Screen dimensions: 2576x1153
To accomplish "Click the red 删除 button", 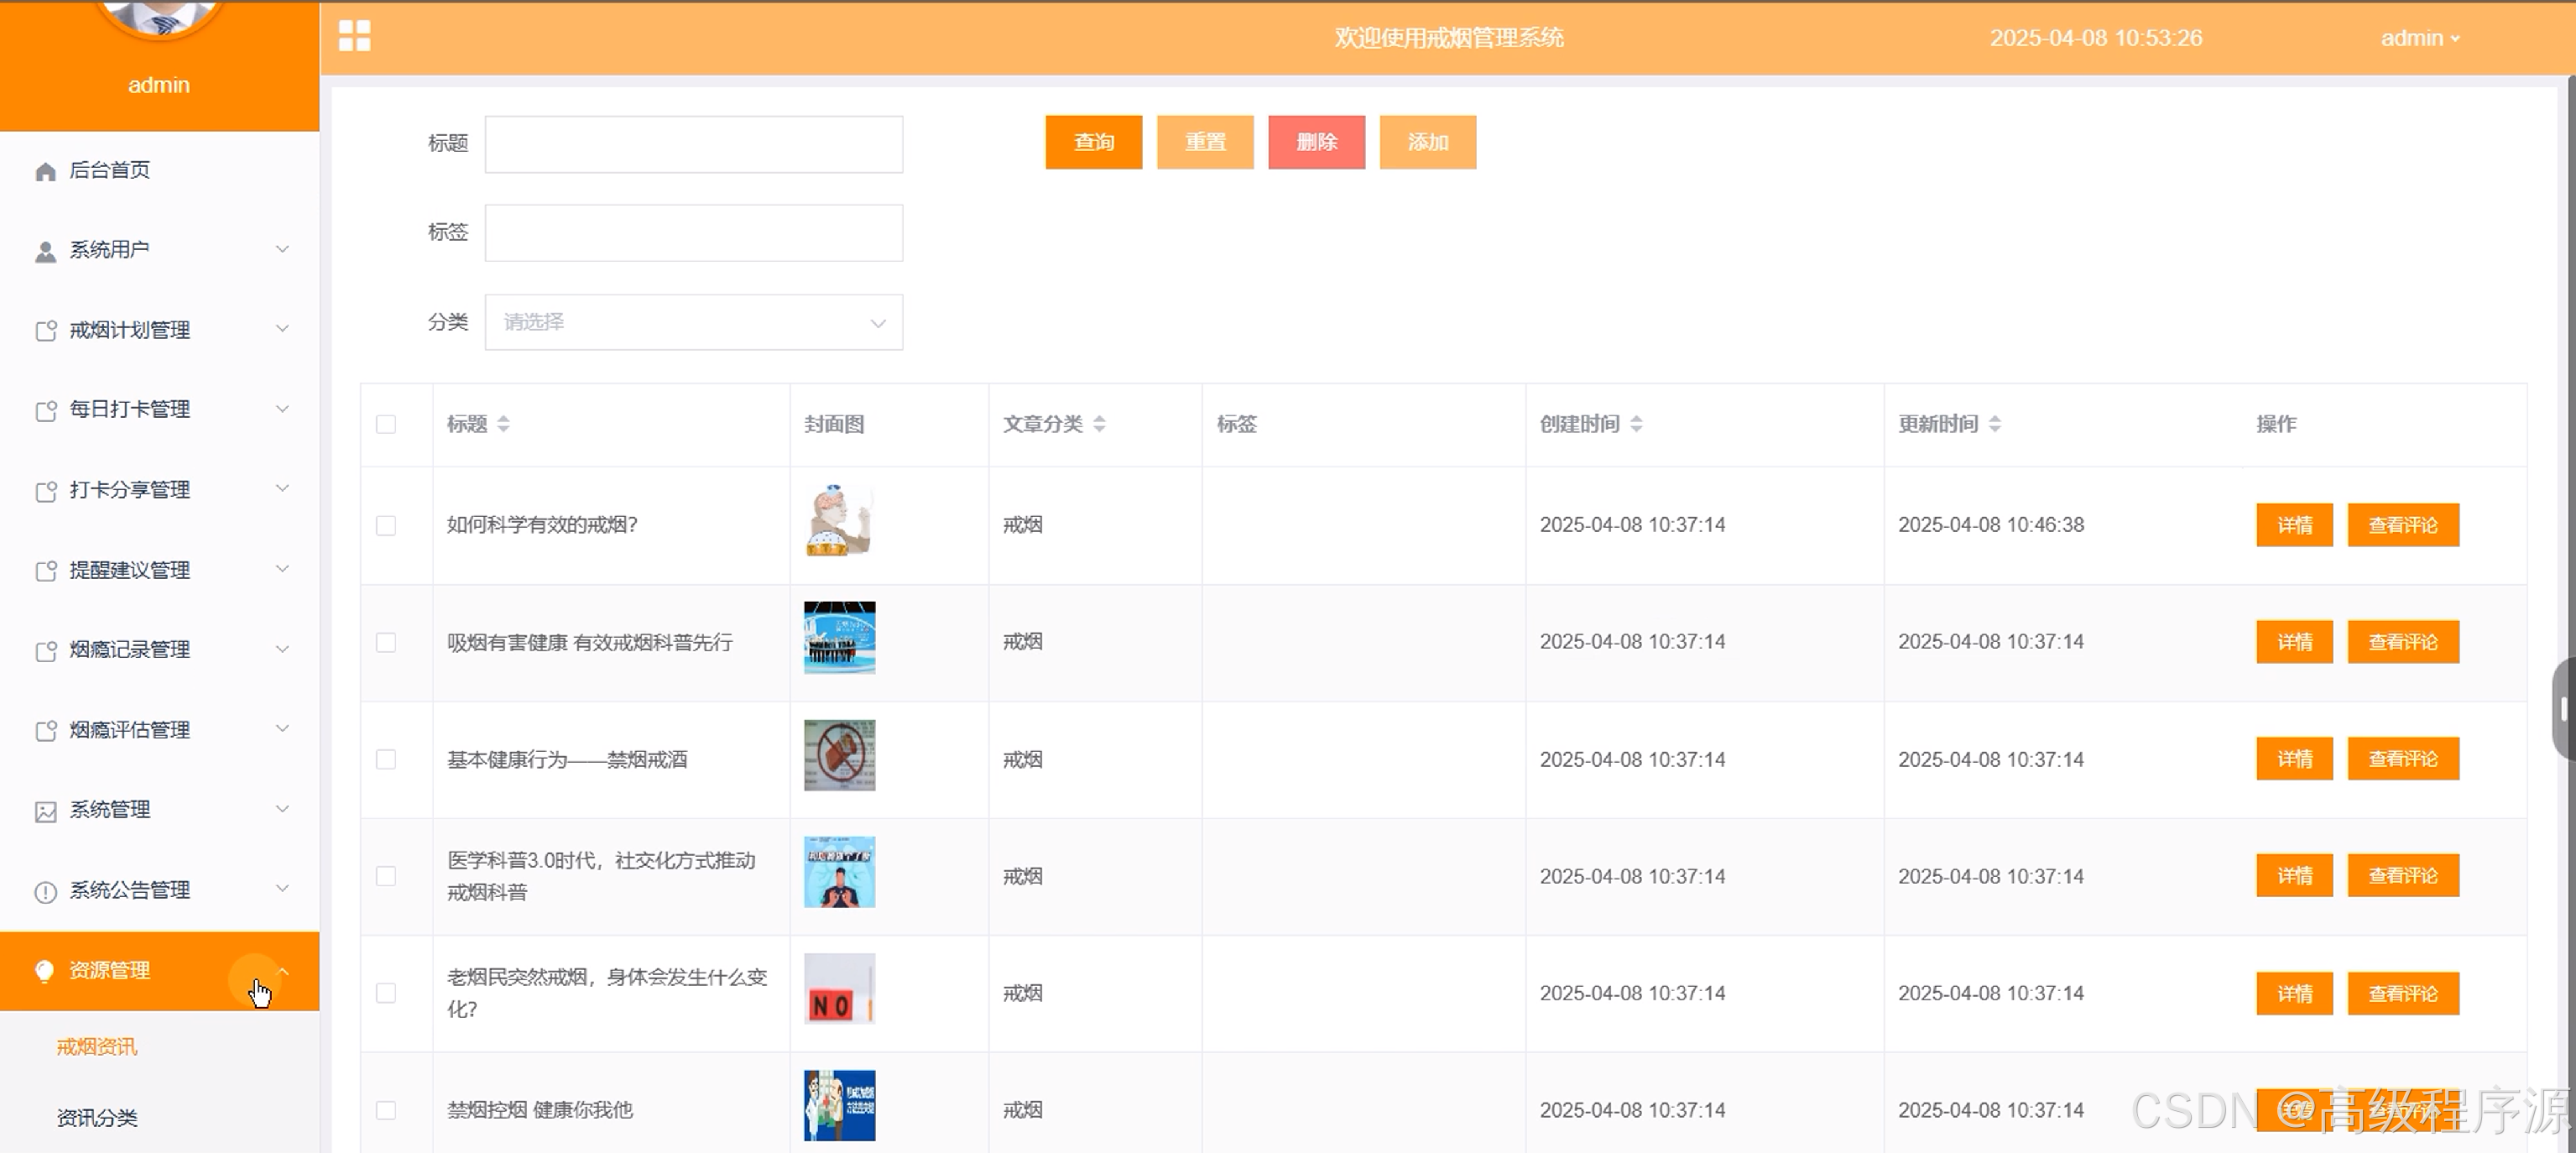I will (x=1316, y=142).
